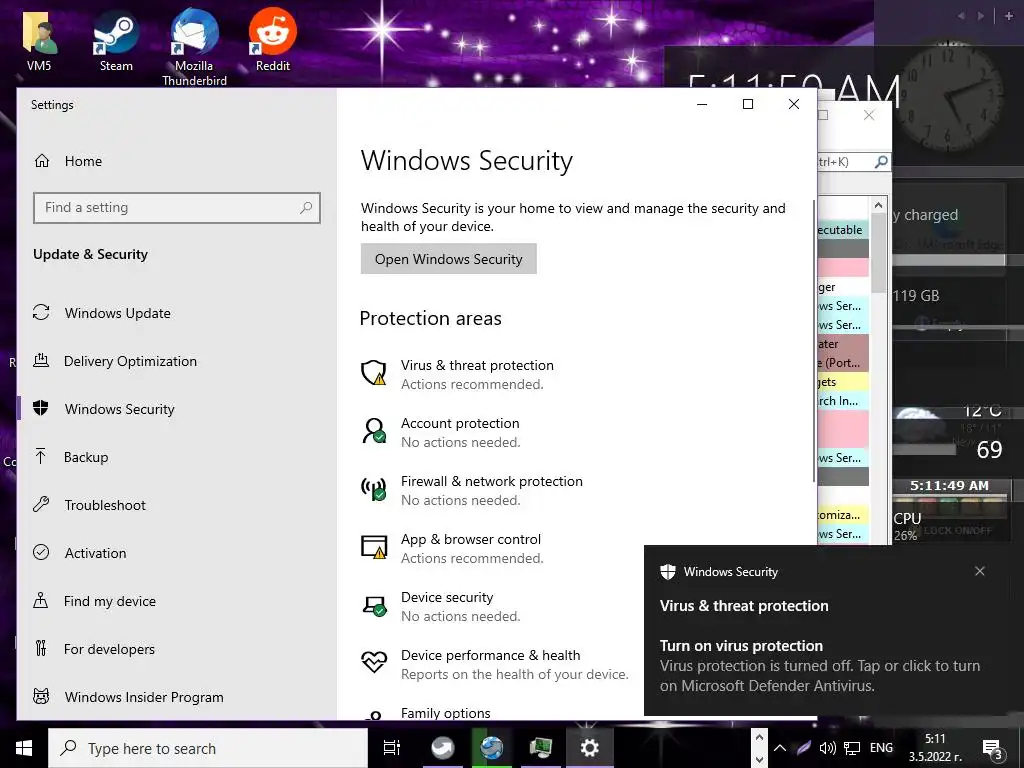Open Task View from the taskbar
1024x768 pixels.
click(x=392, y=748)
